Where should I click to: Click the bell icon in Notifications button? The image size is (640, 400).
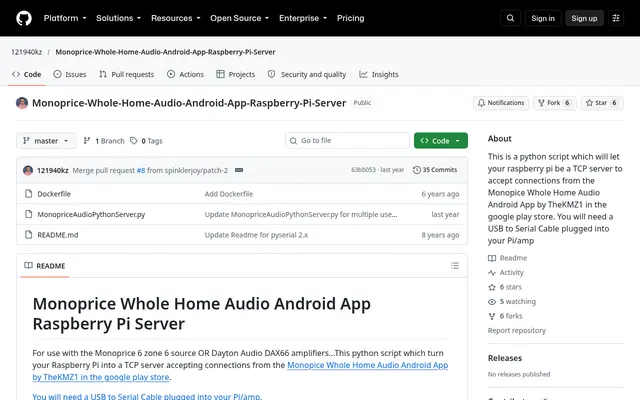click(x=481, y=103)
